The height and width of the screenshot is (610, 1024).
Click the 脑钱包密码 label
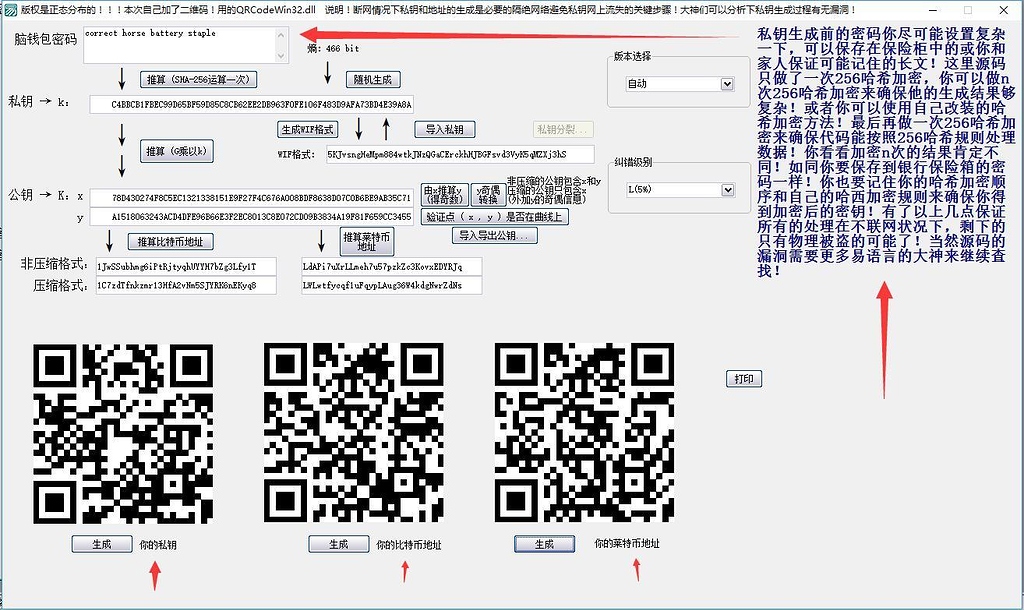[x=46, y=39]
